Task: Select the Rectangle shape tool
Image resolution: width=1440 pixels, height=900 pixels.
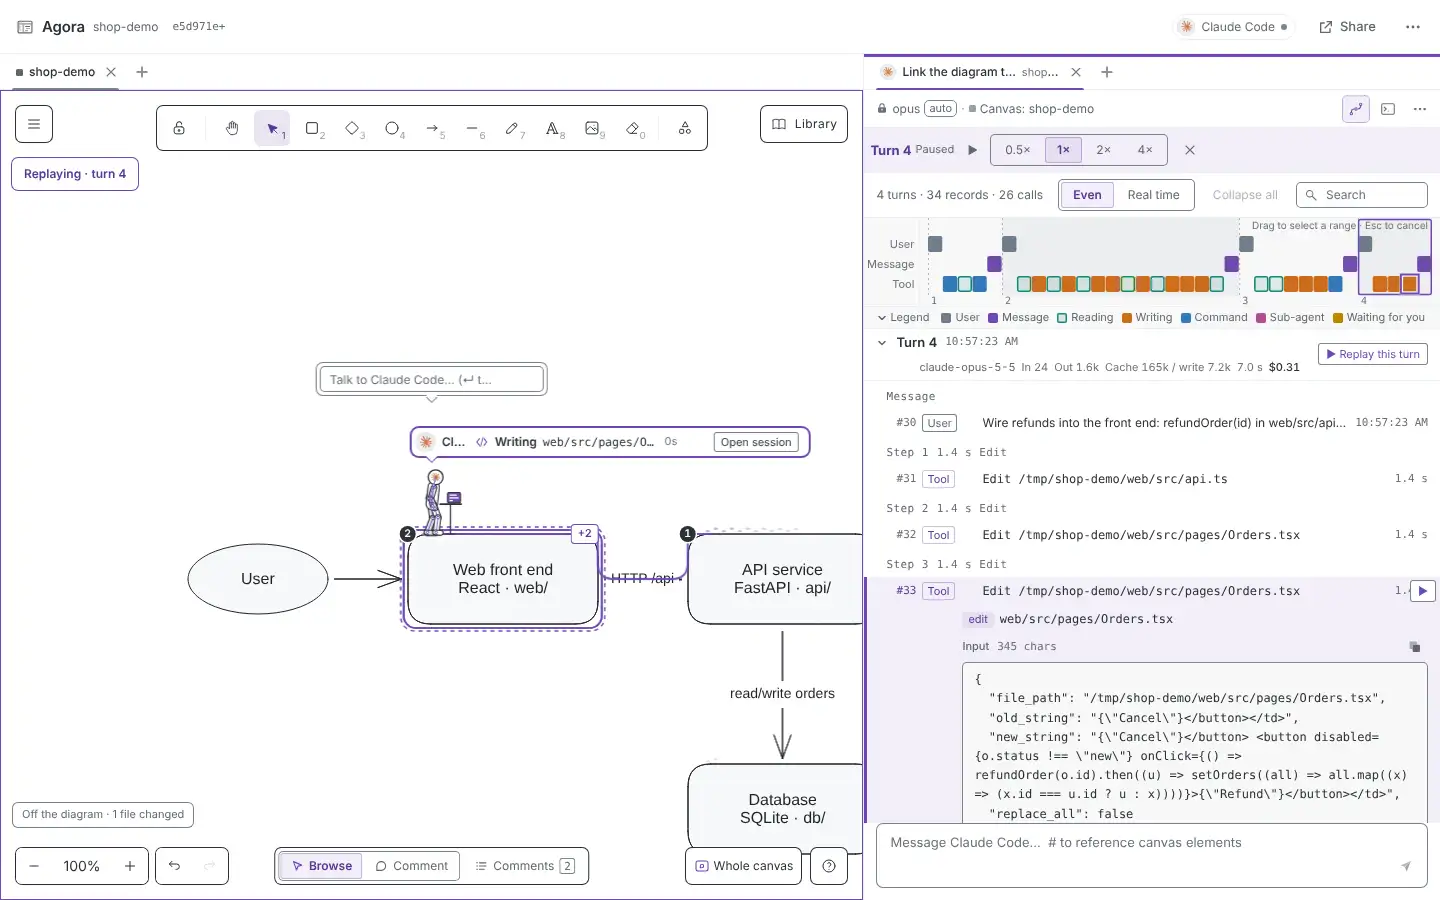Action: 312,128
